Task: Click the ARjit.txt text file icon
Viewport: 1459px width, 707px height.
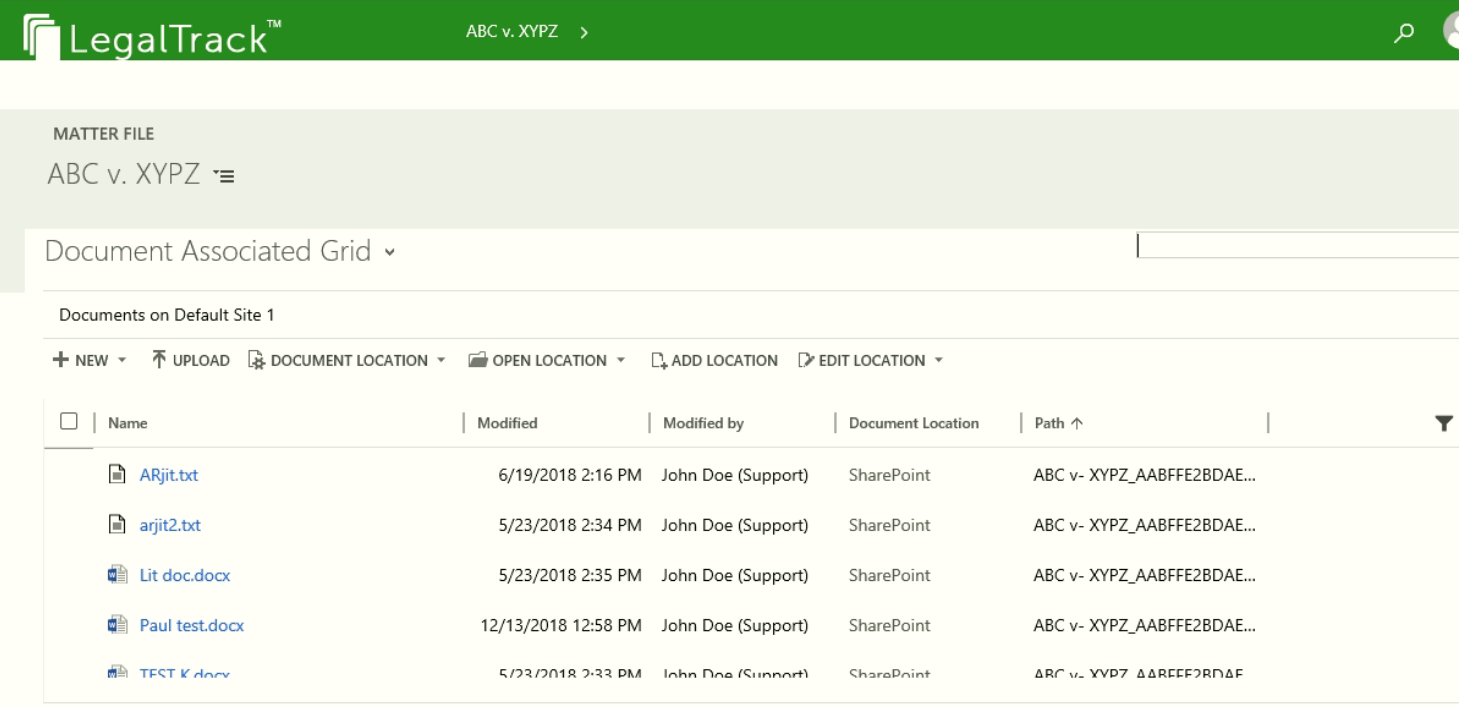Action: click(117, 475)
